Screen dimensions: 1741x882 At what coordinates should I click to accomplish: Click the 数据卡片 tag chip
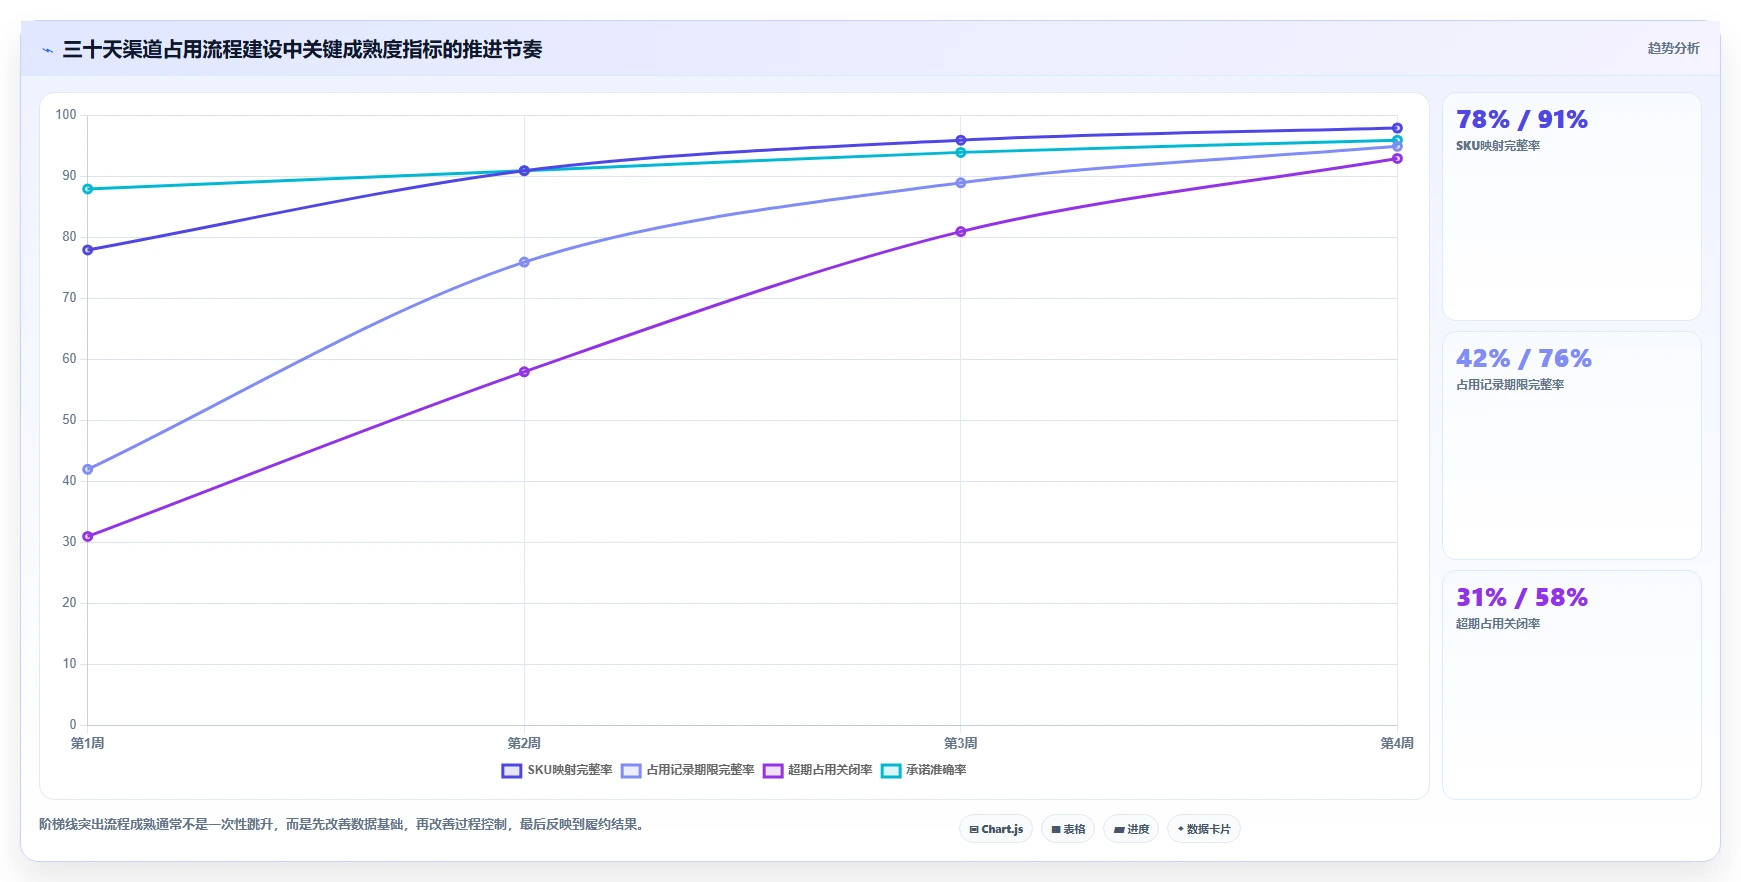[1204, 829]
